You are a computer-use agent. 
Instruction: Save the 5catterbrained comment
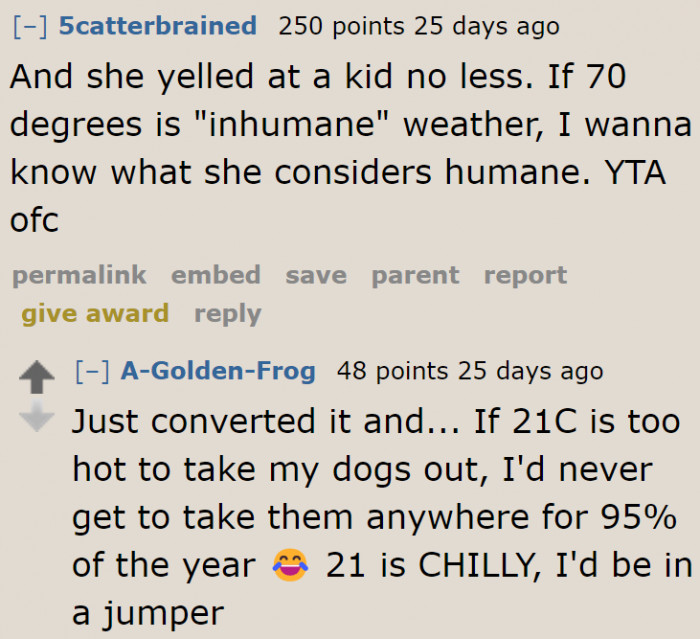coord(315,275)
